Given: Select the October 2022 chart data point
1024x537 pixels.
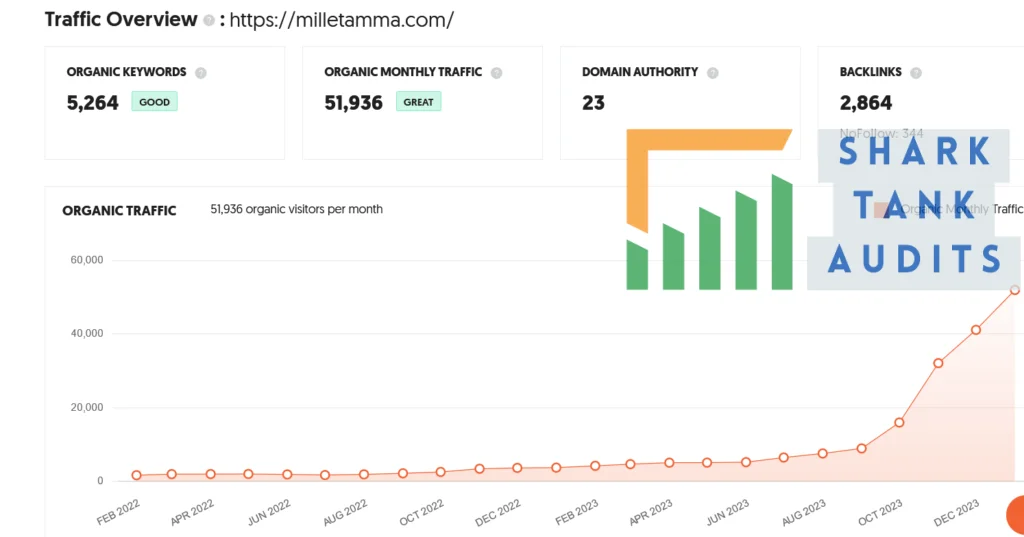Looking at the screenshot, I should tap(441, 472).
